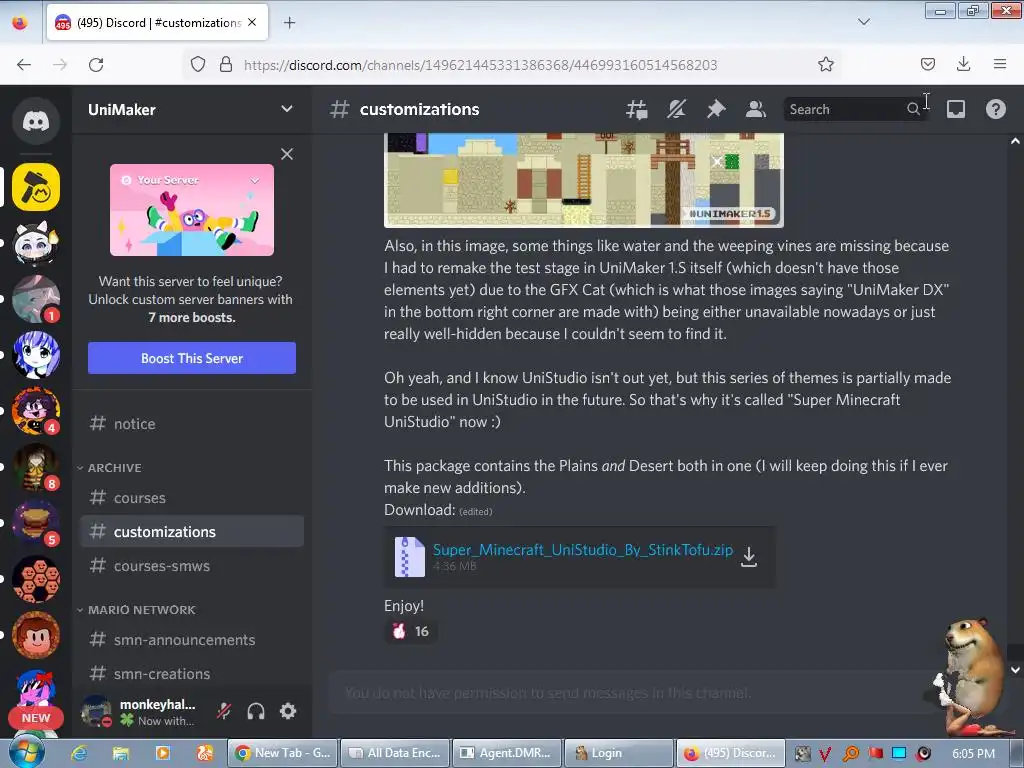
Task: Toggle headphones deafen
Action: [256, 711]
